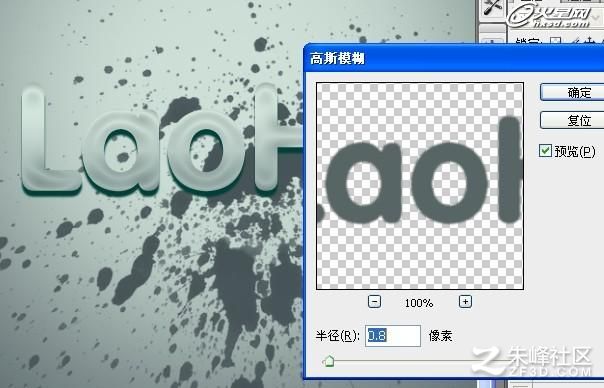Click the collapsed panel icon below tool presets
Screen dimensions: 604x388
coord(492,40)
